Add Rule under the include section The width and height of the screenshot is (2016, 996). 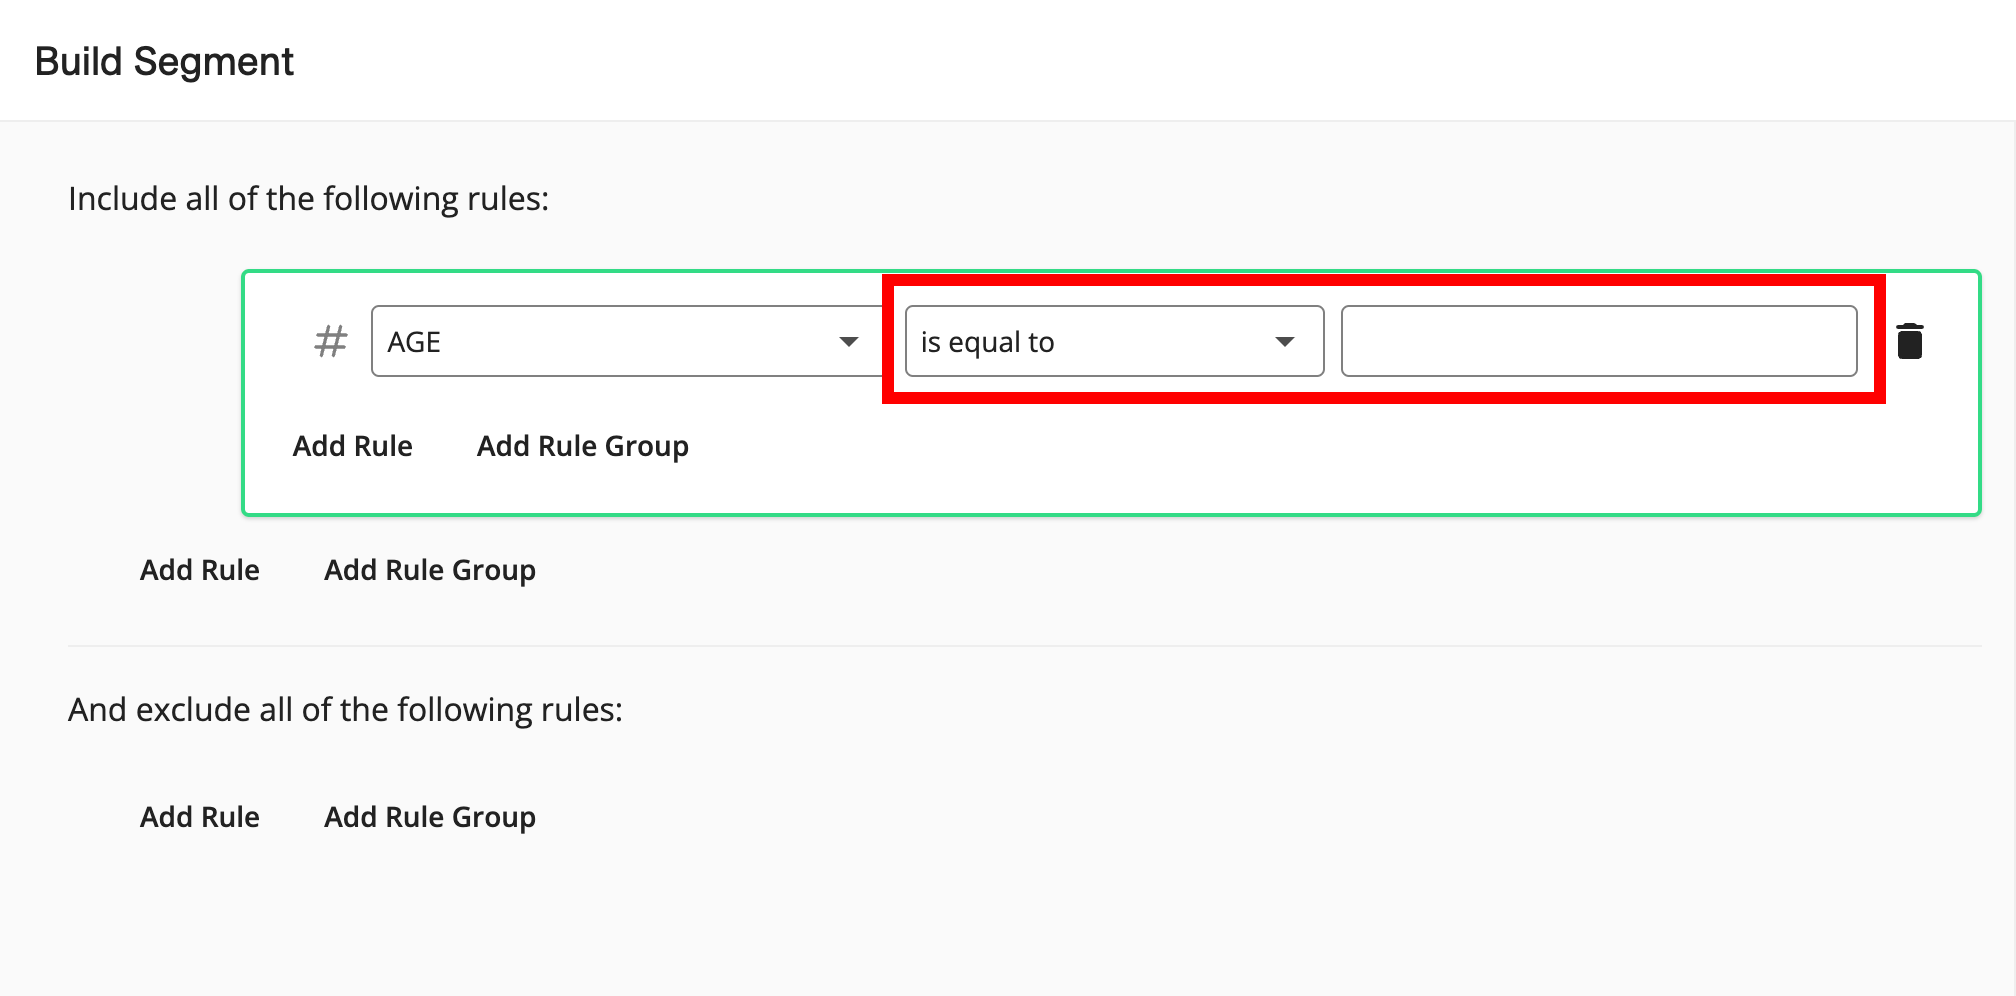tap(199, 570)
